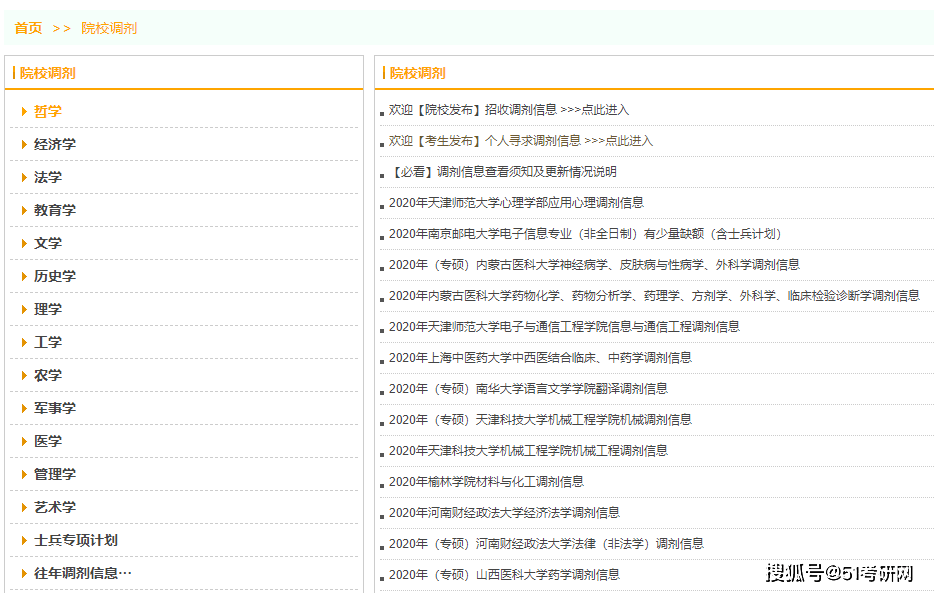Go to 首页 in the breadcrumb
The width and height of the screenshot is (934, 593).
[x=28, y=28]
